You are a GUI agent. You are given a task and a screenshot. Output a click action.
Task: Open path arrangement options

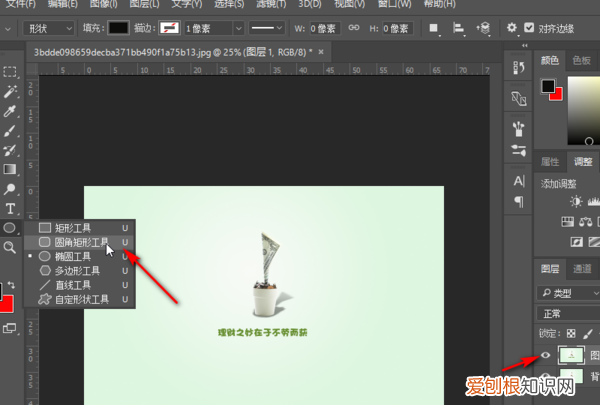tap(483, 28)
